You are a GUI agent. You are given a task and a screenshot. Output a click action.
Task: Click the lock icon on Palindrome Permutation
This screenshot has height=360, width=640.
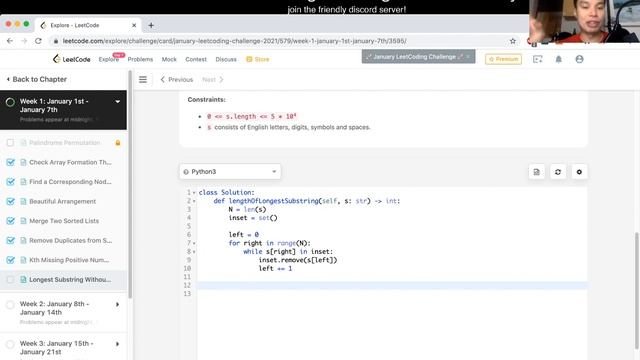pos(118,143)
